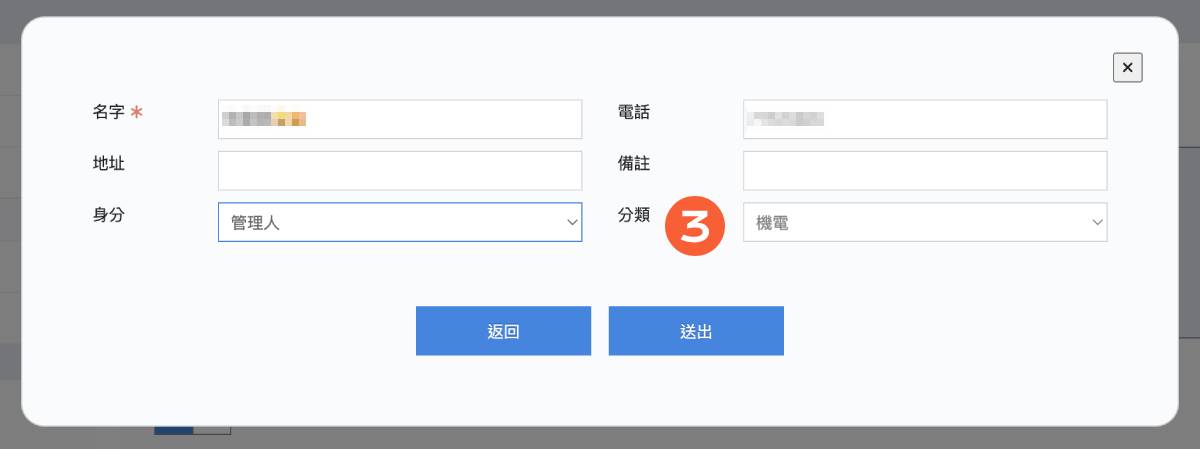Click the 電話 field label

coord(634,113)
